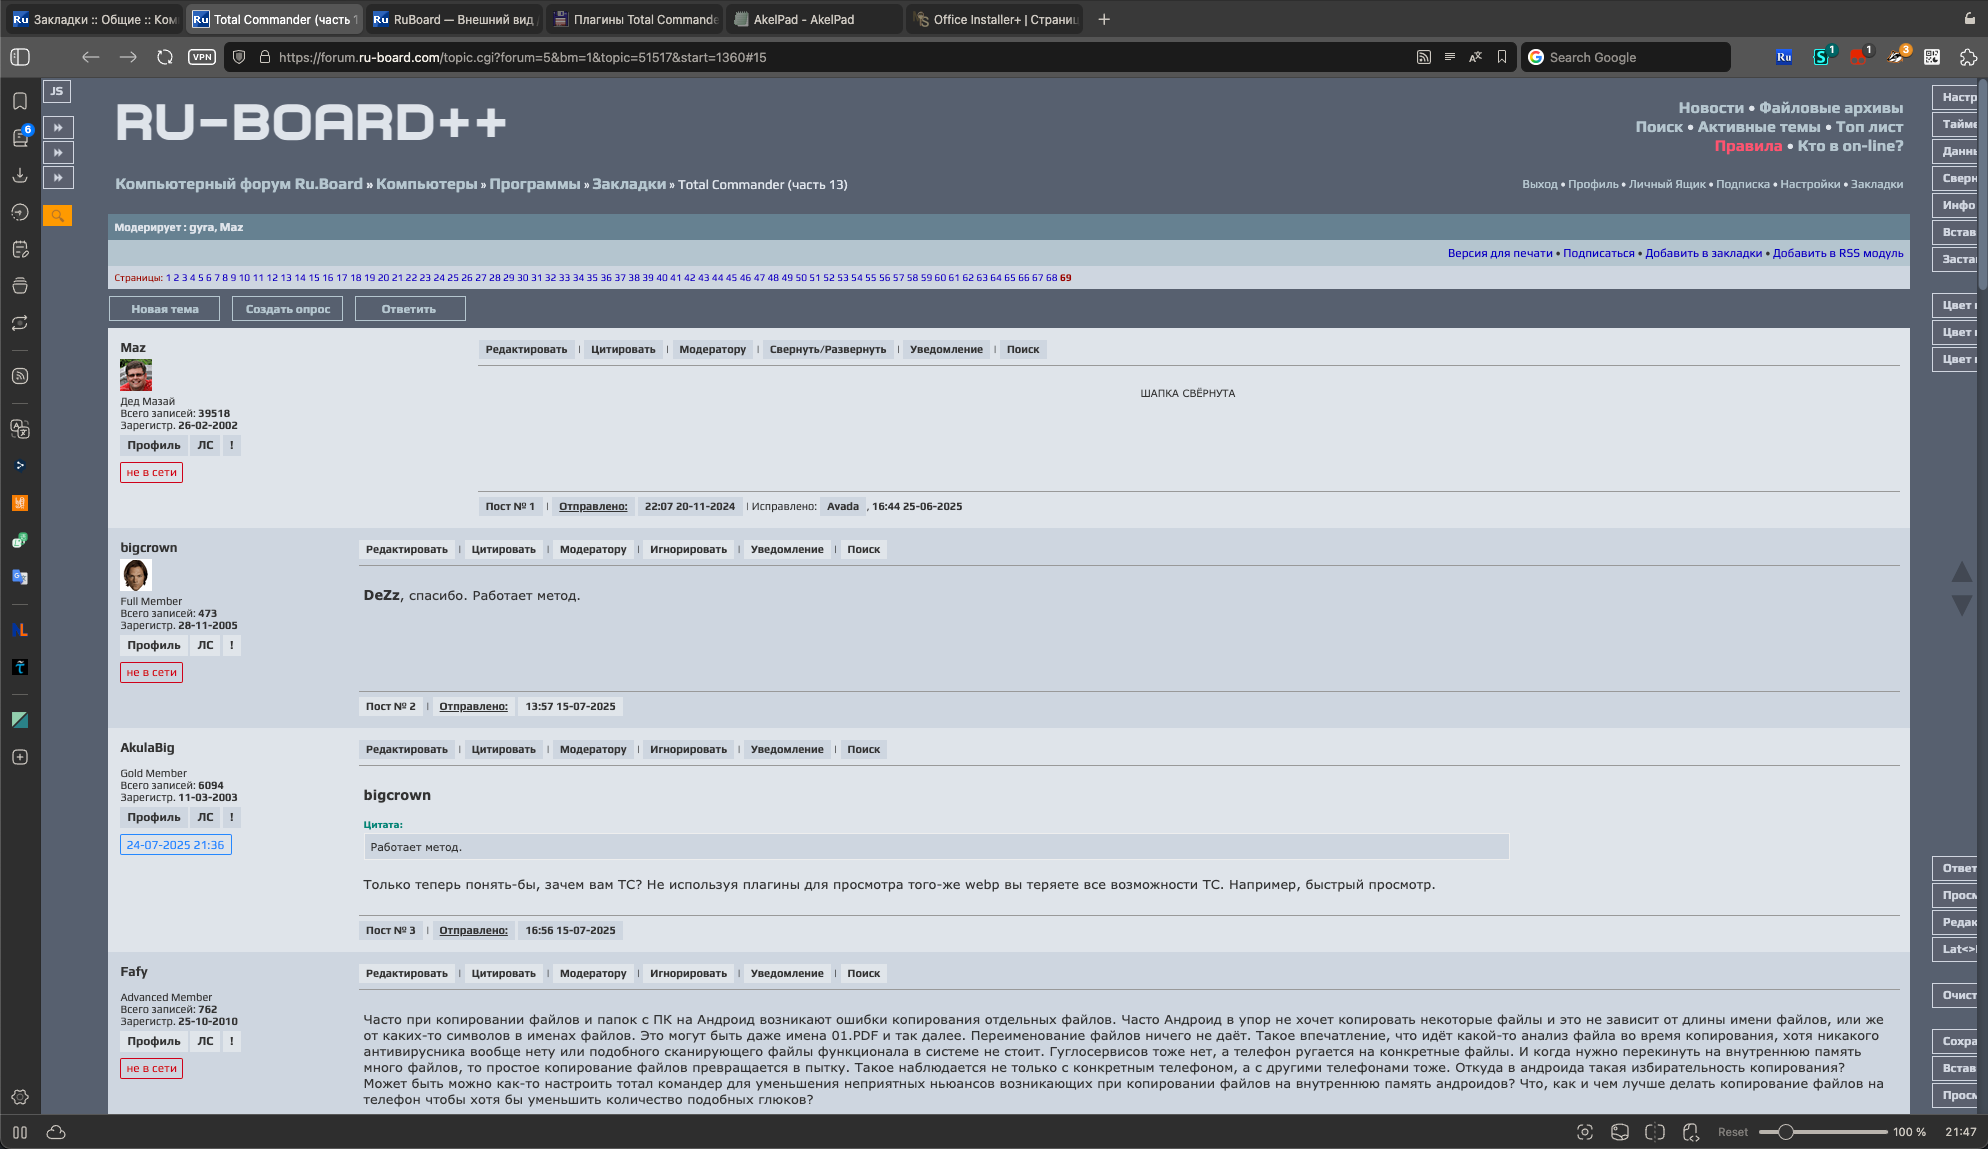The height and width of the screenshot is (1149, 1988).
Task: Click the address bar URL field
Action: (840, 57)
